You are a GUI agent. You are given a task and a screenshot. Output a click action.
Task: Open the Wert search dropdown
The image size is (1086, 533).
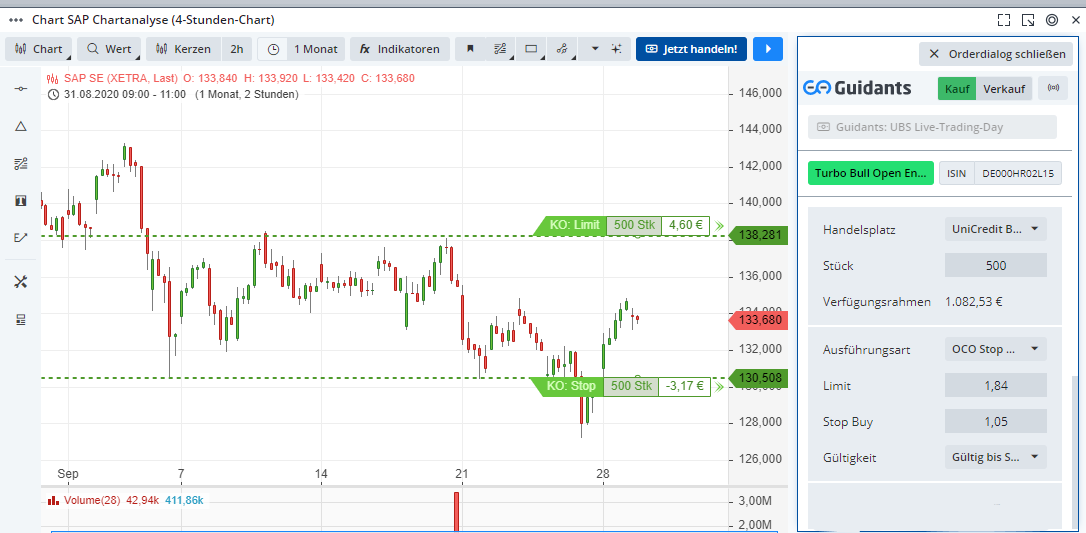(109, 49)
